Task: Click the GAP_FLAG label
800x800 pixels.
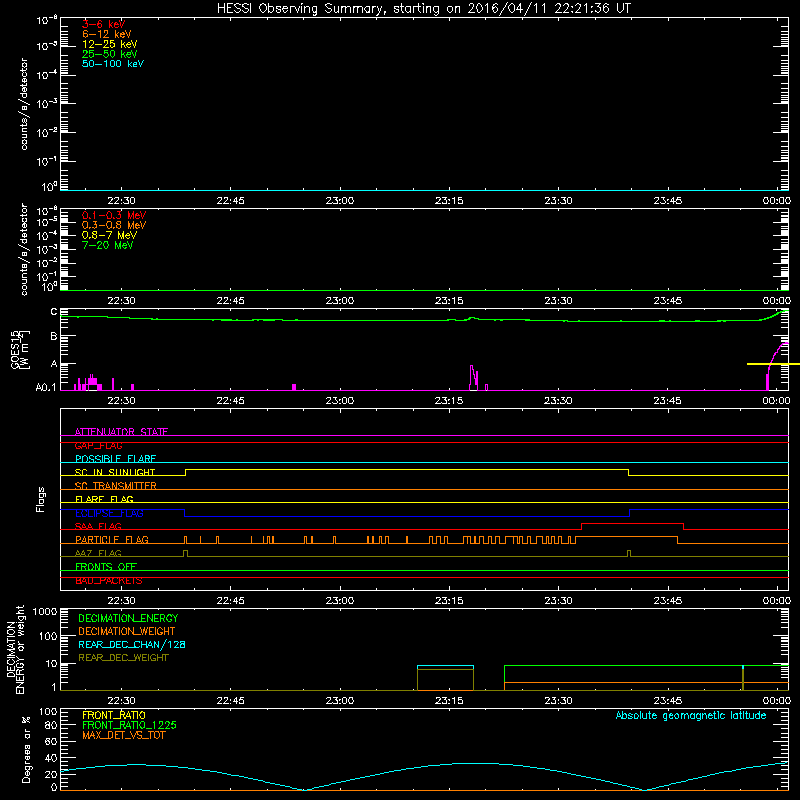Action: pos(98,445)
